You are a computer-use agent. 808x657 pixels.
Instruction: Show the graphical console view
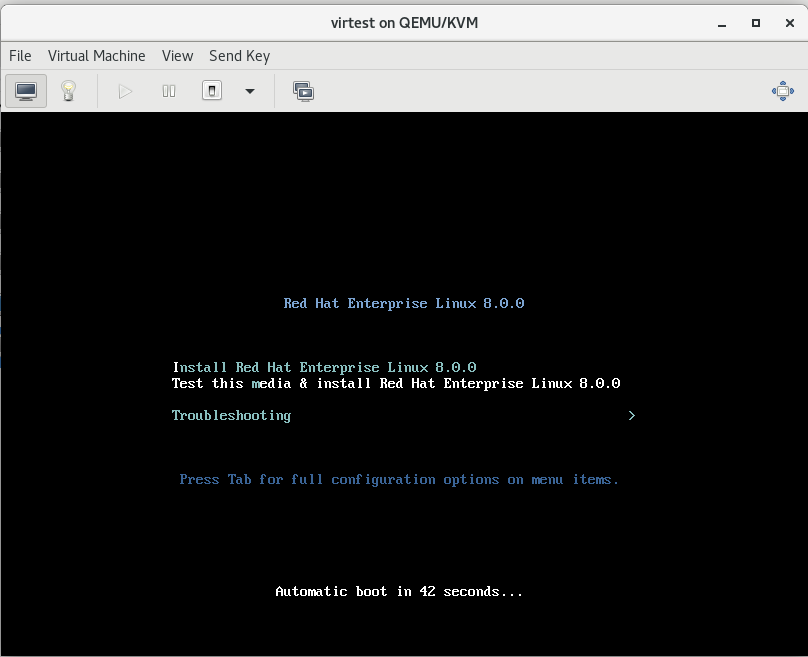coord(26,91)
